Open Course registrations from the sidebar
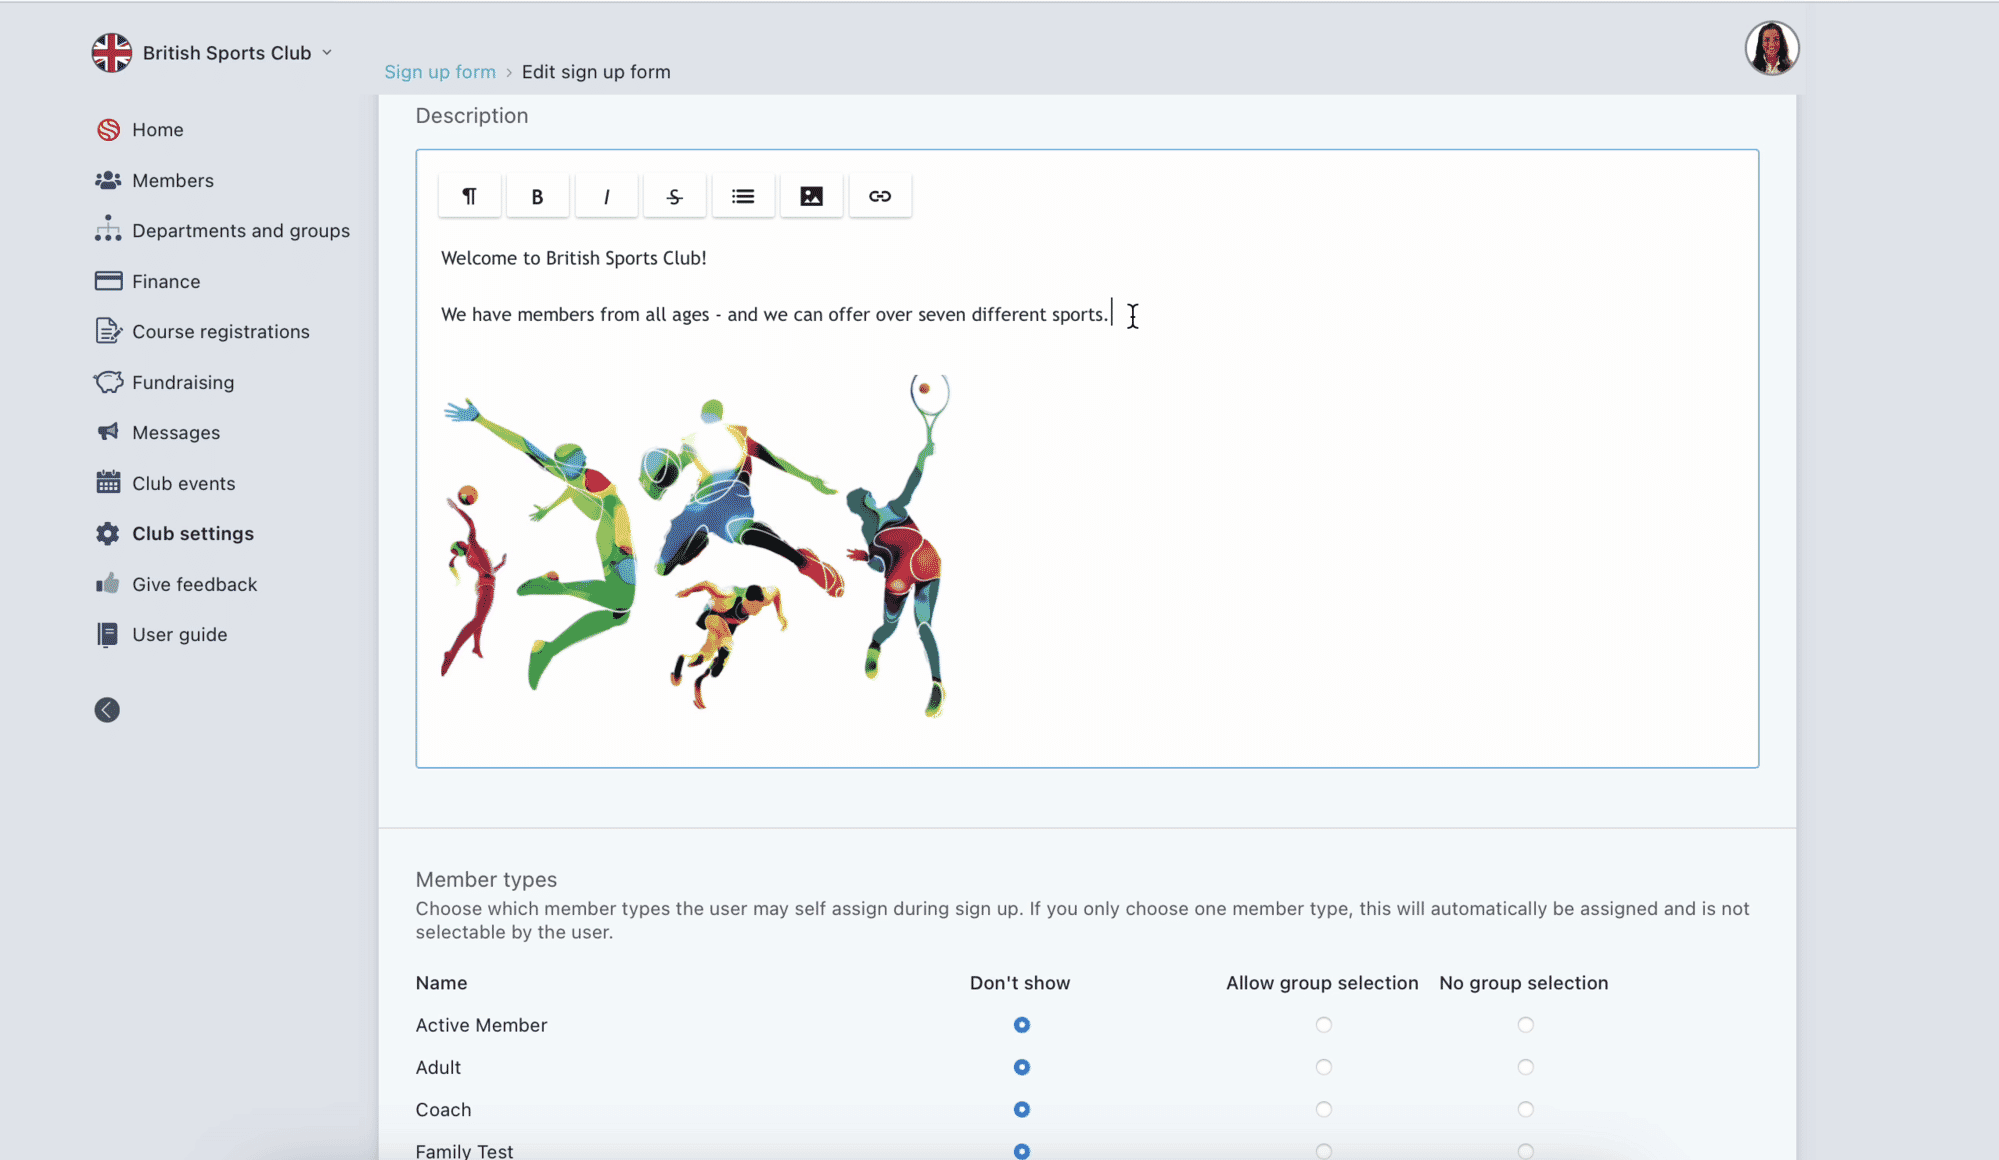 point(221,331)
